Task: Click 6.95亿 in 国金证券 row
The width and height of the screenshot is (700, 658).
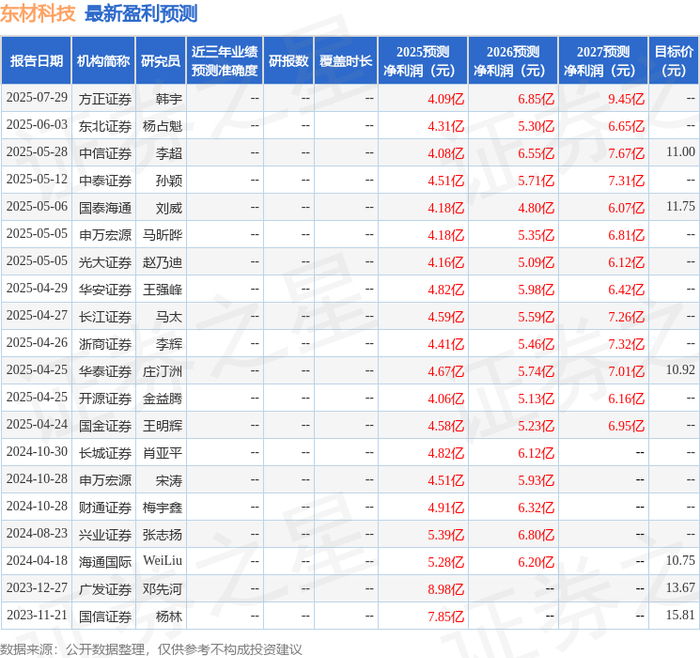Action: click(x=626, y=425)
